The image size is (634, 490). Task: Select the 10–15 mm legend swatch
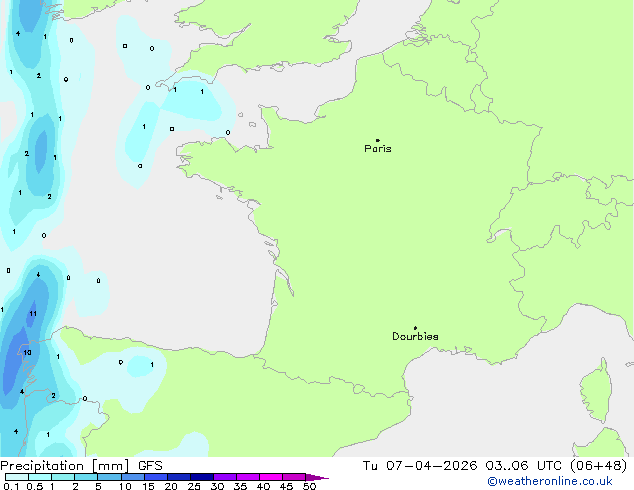132,477
